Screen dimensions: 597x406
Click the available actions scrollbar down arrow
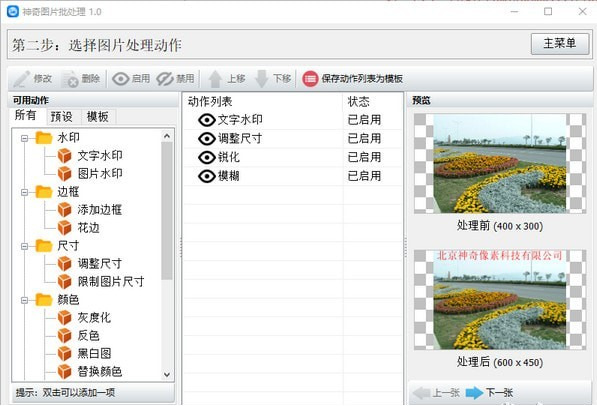(167, 375)
